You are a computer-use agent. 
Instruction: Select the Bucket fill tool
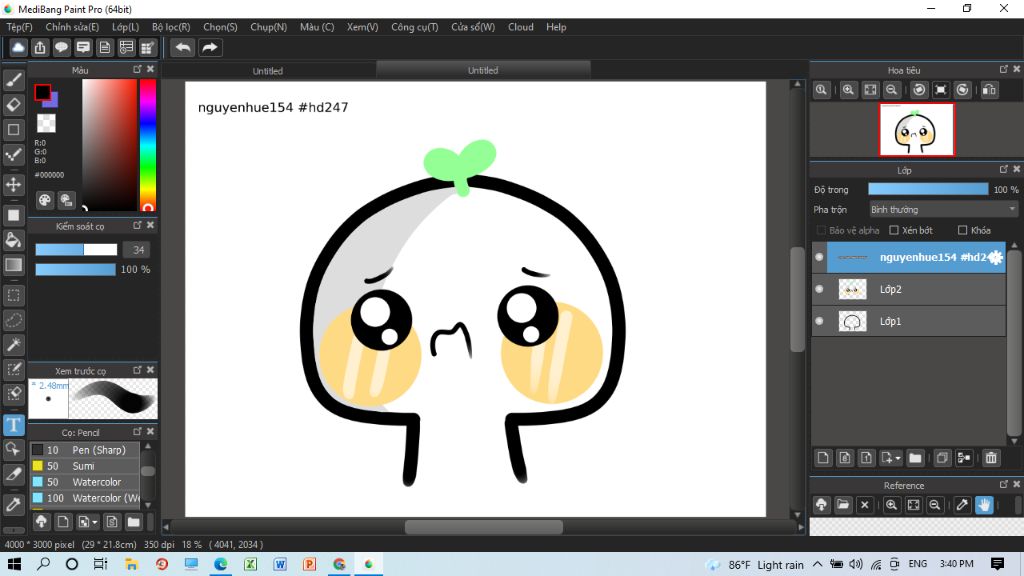tap(14, 240)
